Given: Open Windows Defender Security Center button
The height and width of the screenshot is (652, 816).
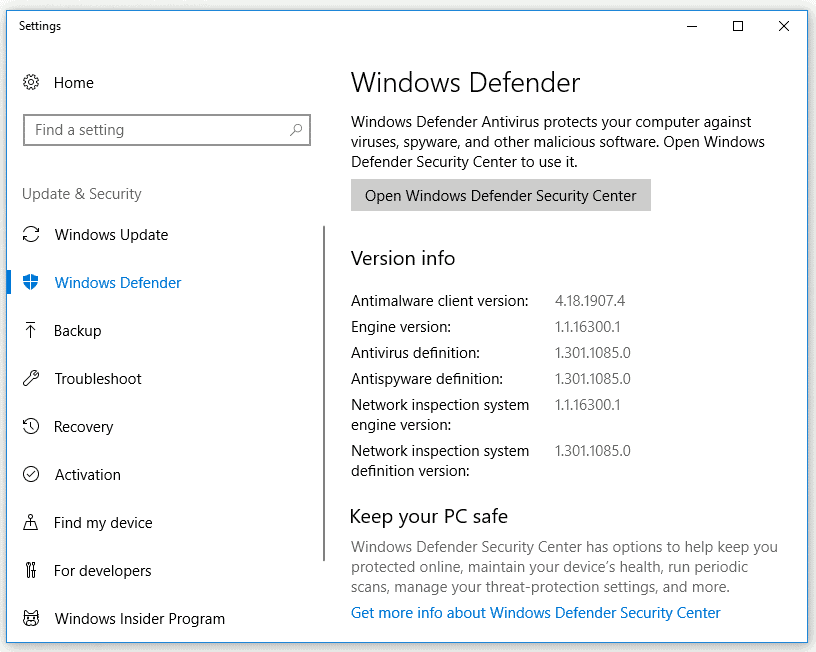Looking at the screenshot, I should click(x=501, y=195).
